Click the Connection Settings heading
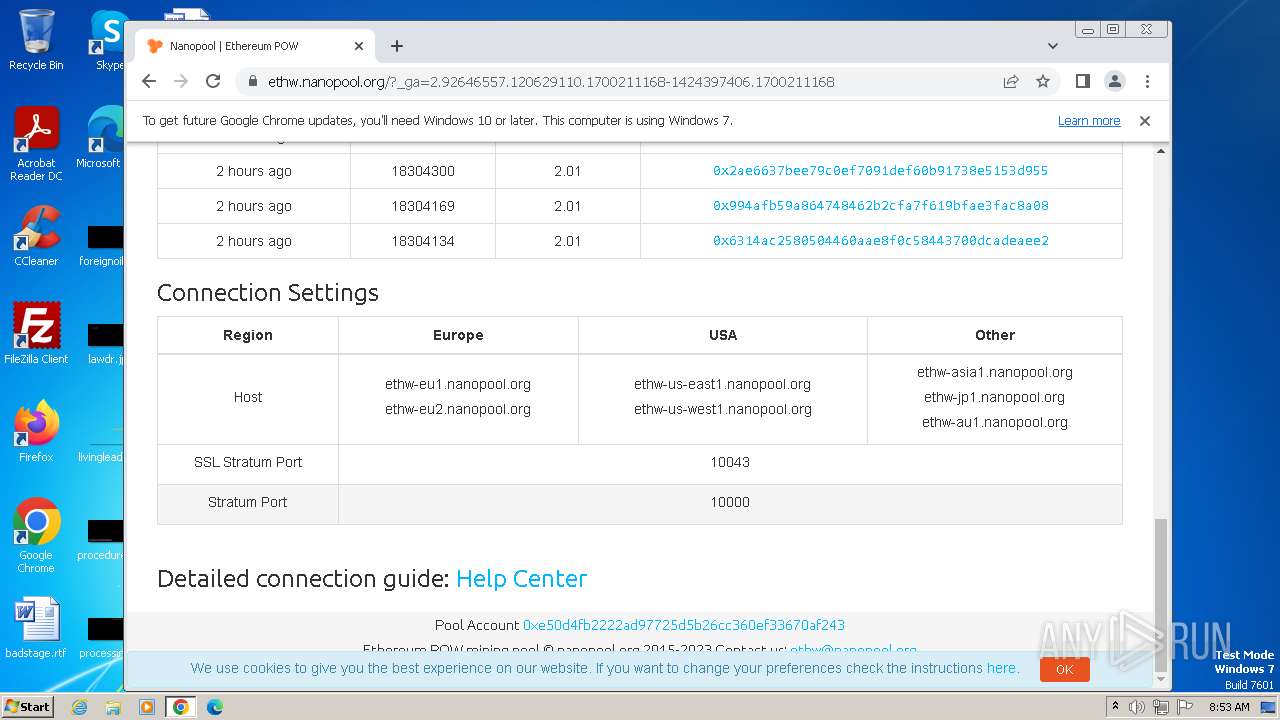1280x720 pixels. 268,293
